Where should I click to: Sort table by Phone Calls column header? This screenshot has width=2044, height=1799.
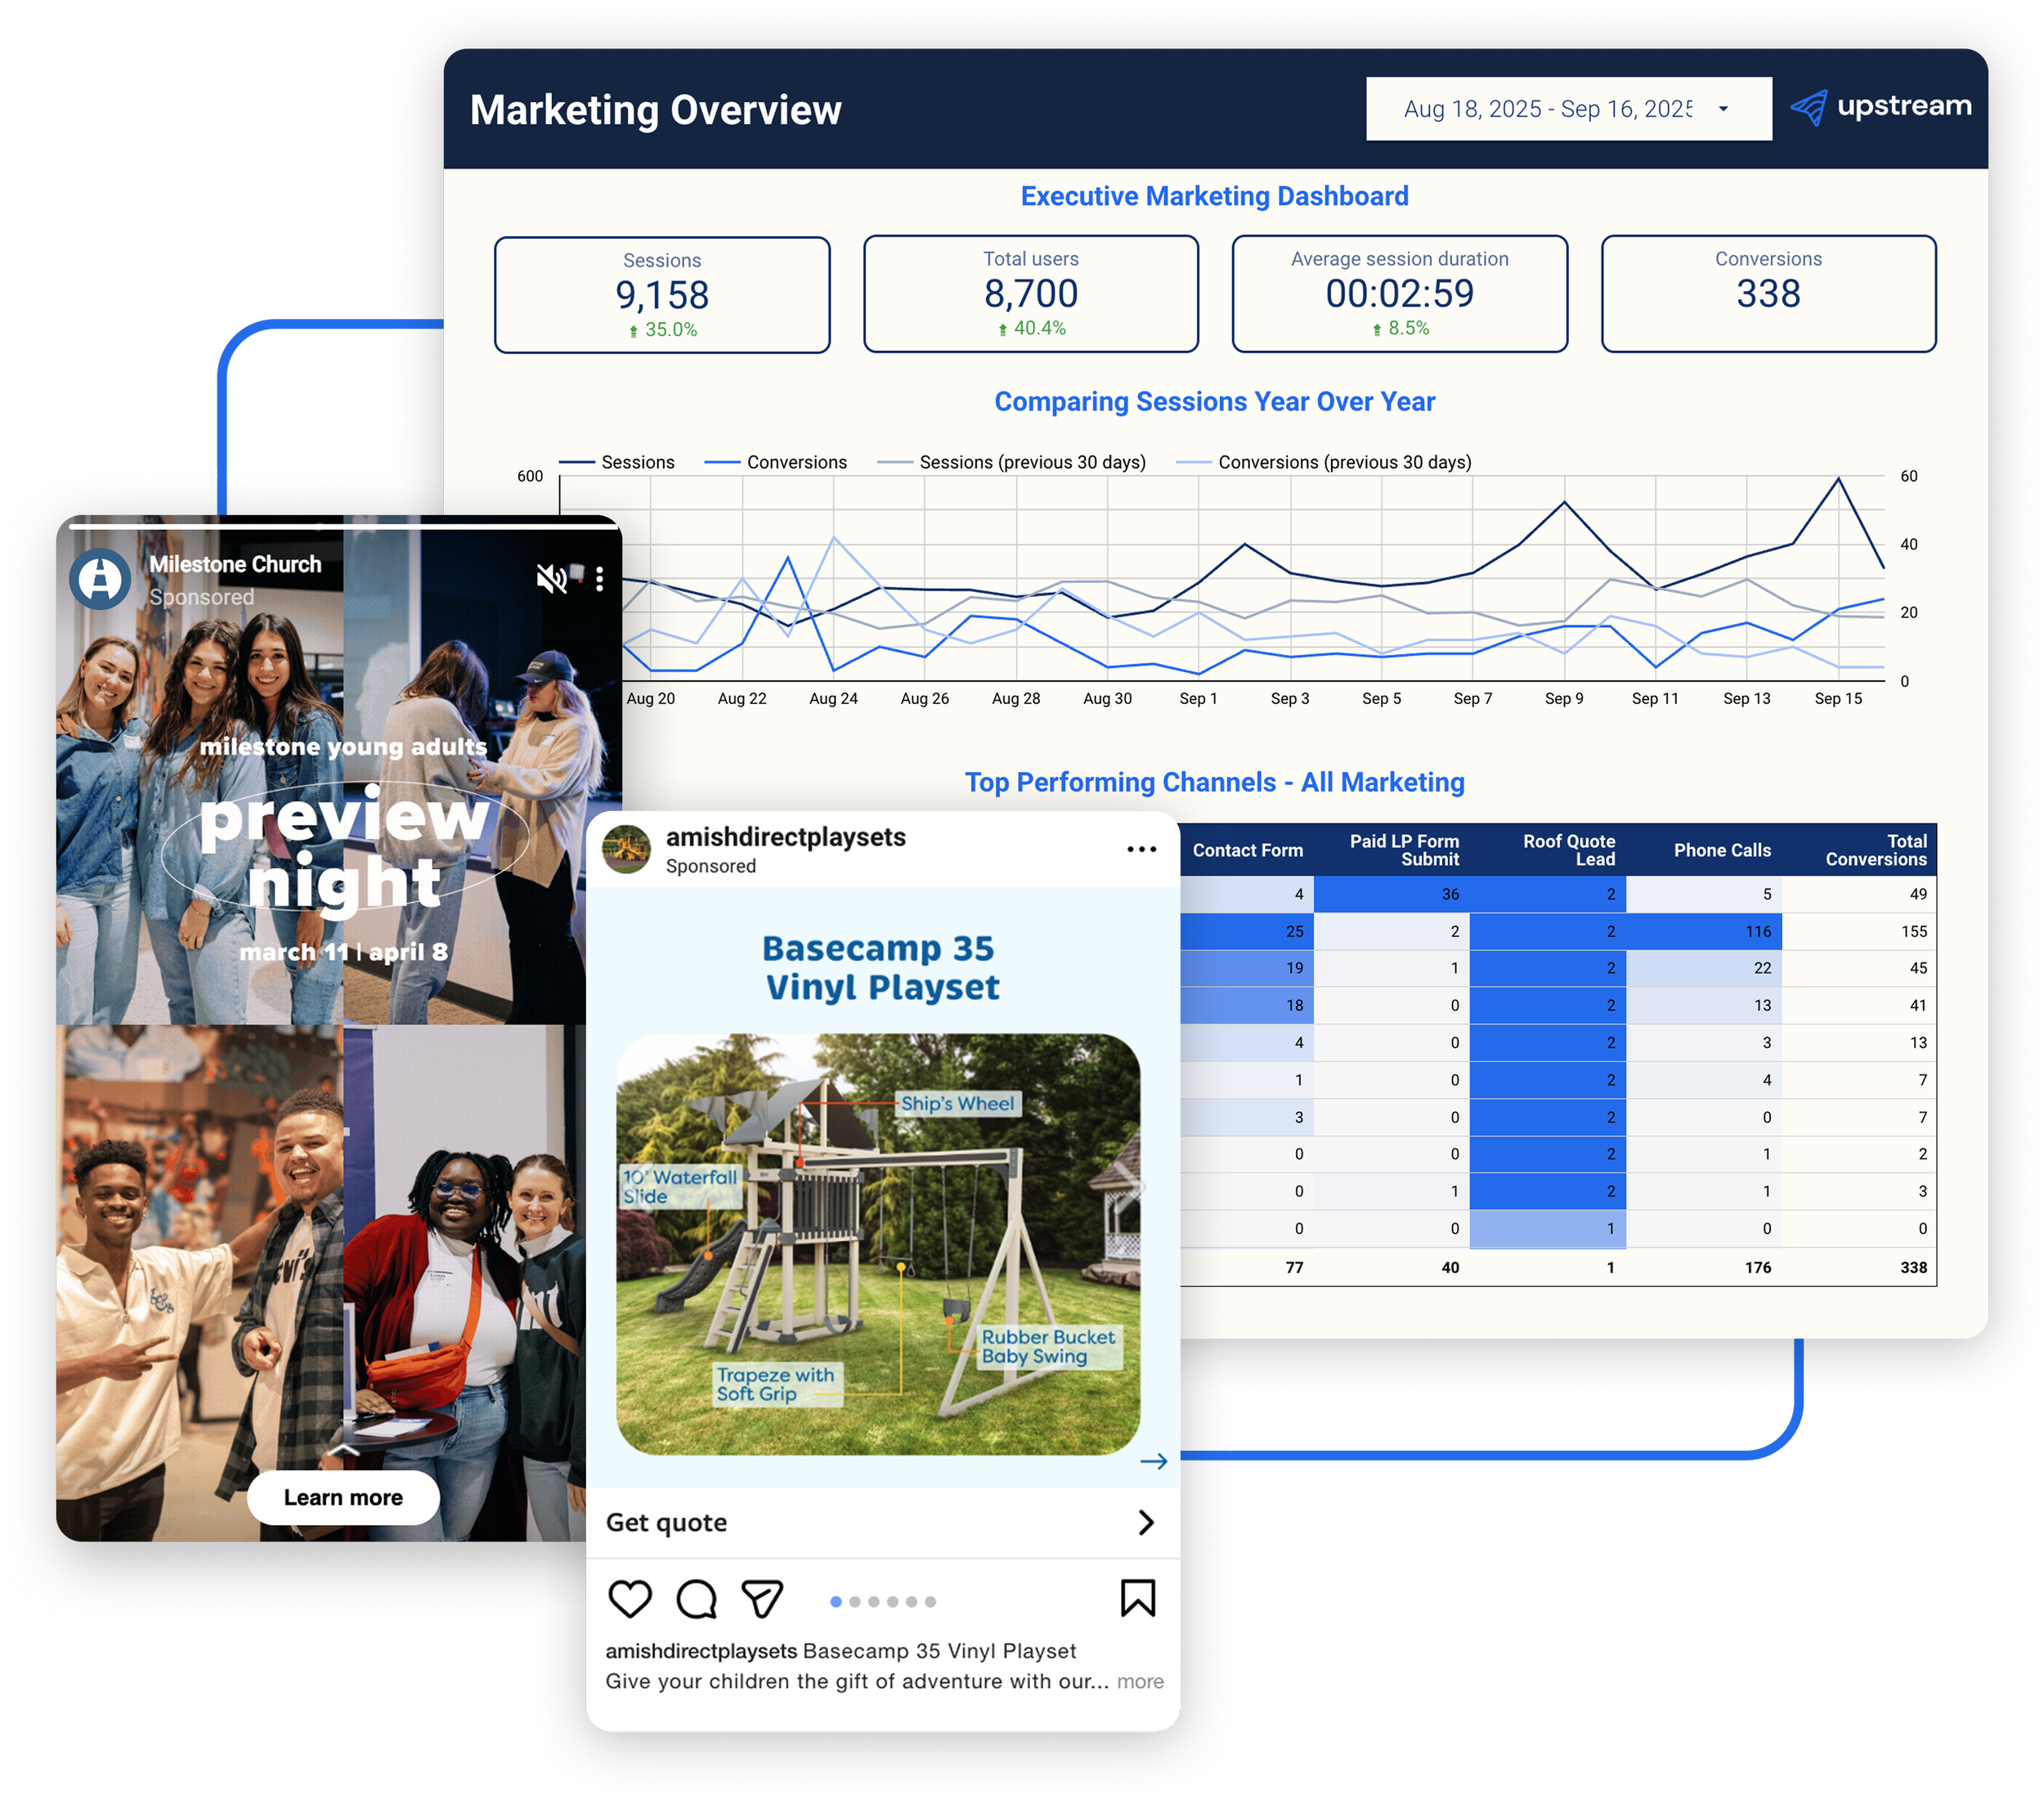coord(1722,850)
